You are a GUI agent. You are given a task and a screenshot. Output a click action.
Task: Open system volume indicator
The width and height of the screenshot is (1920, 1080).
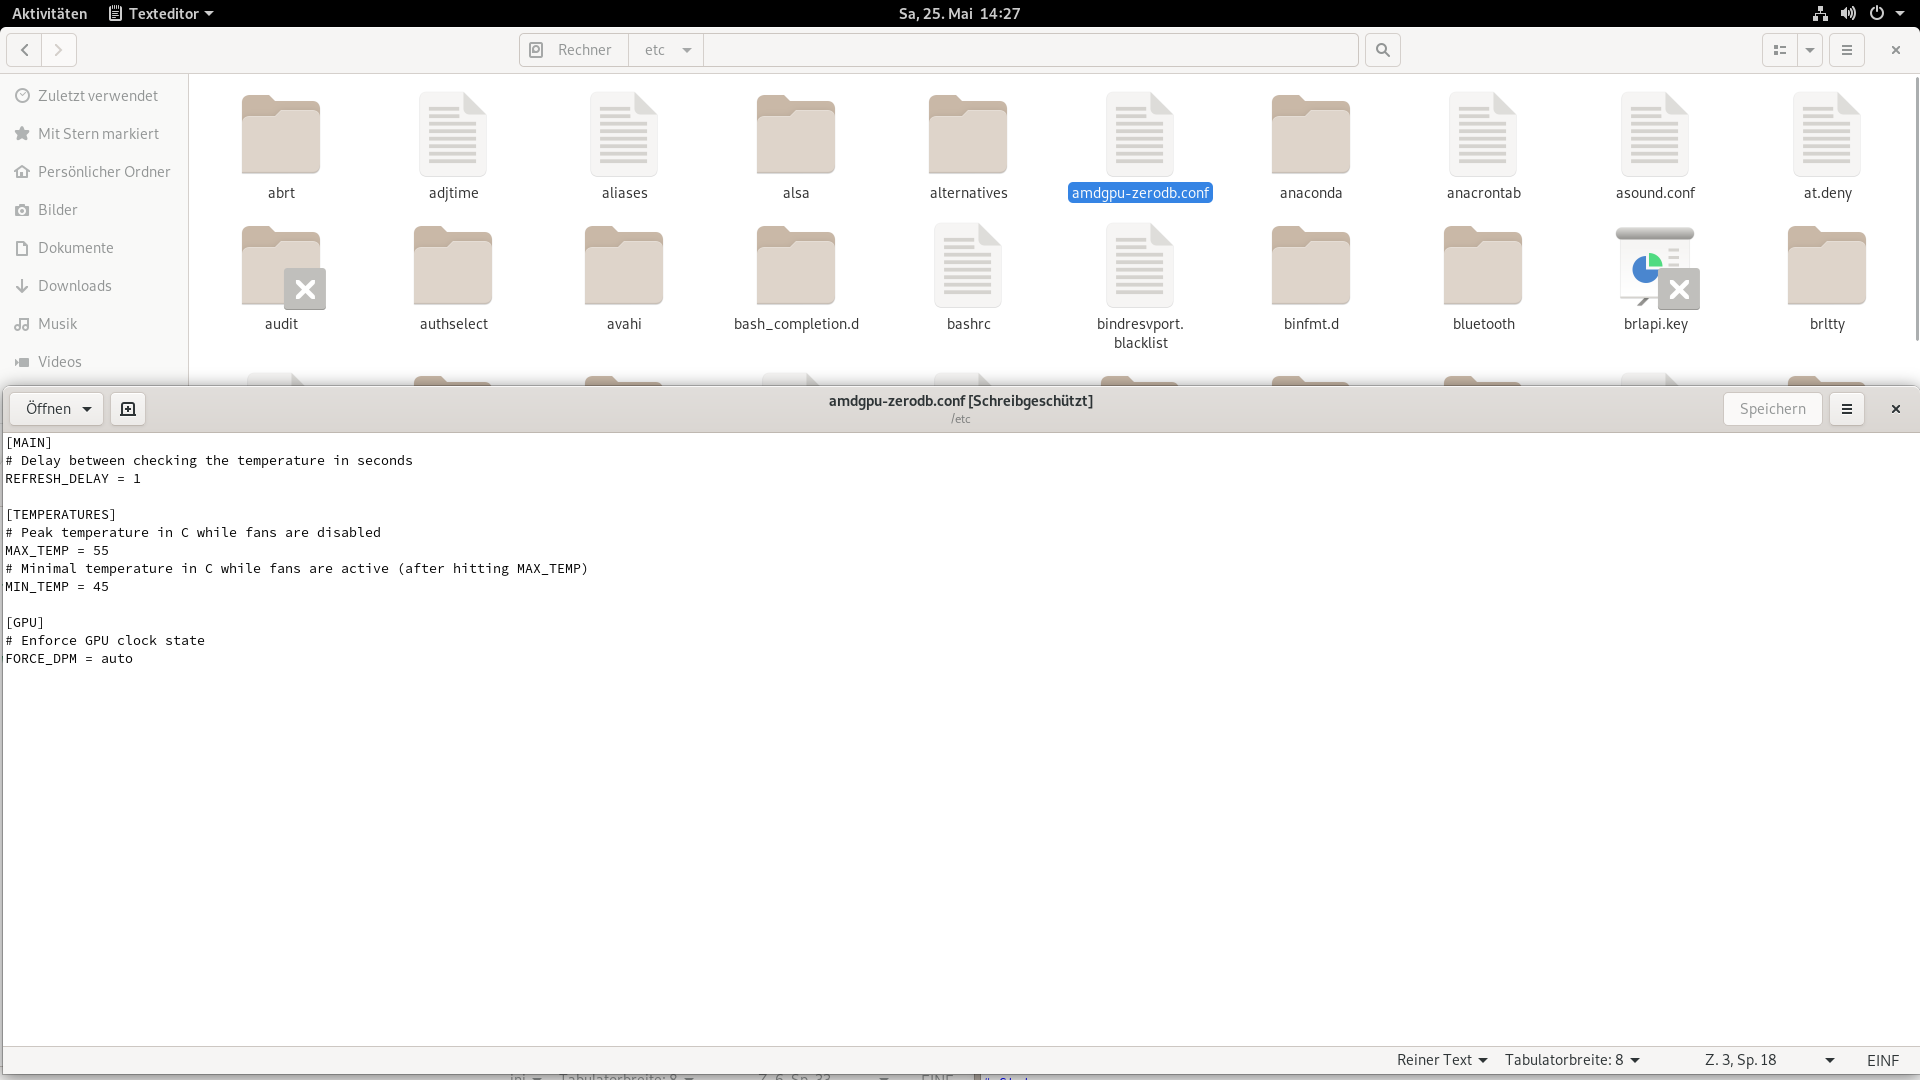click(x=1848, y=13)
